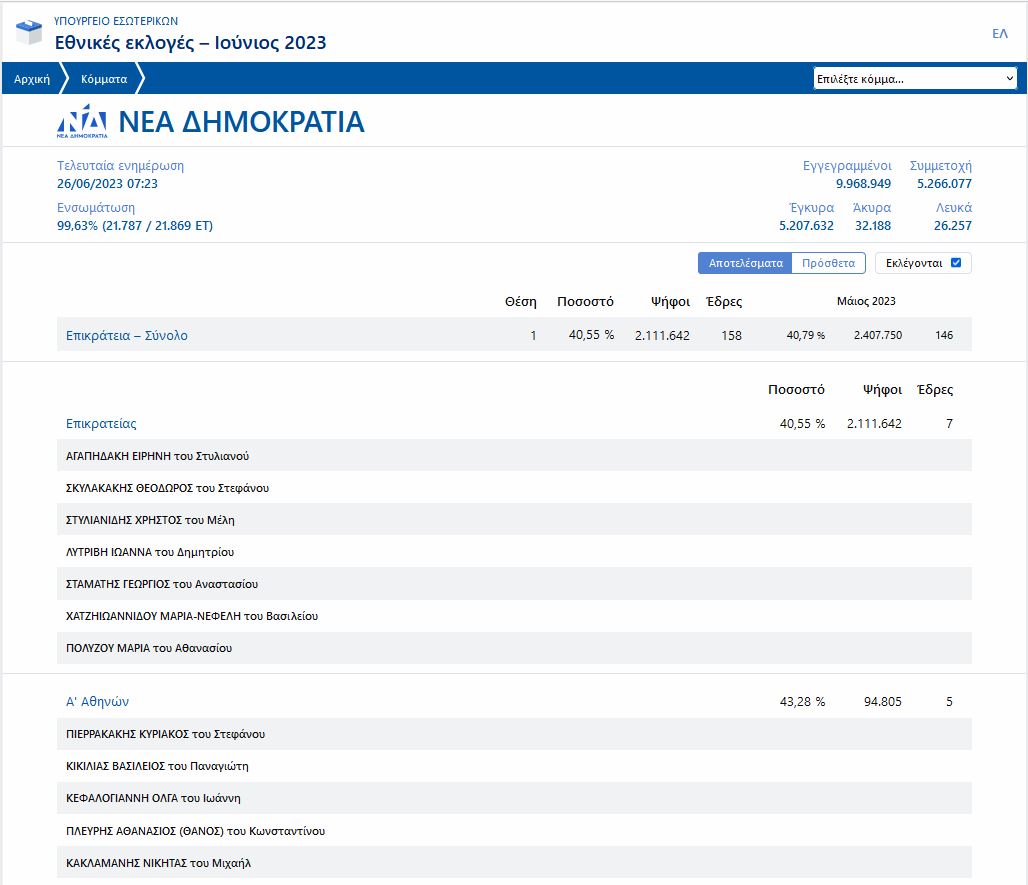Open the Α' Αθηνών district link
This screenshot has width=1028, height=885.
coord(97,702)
